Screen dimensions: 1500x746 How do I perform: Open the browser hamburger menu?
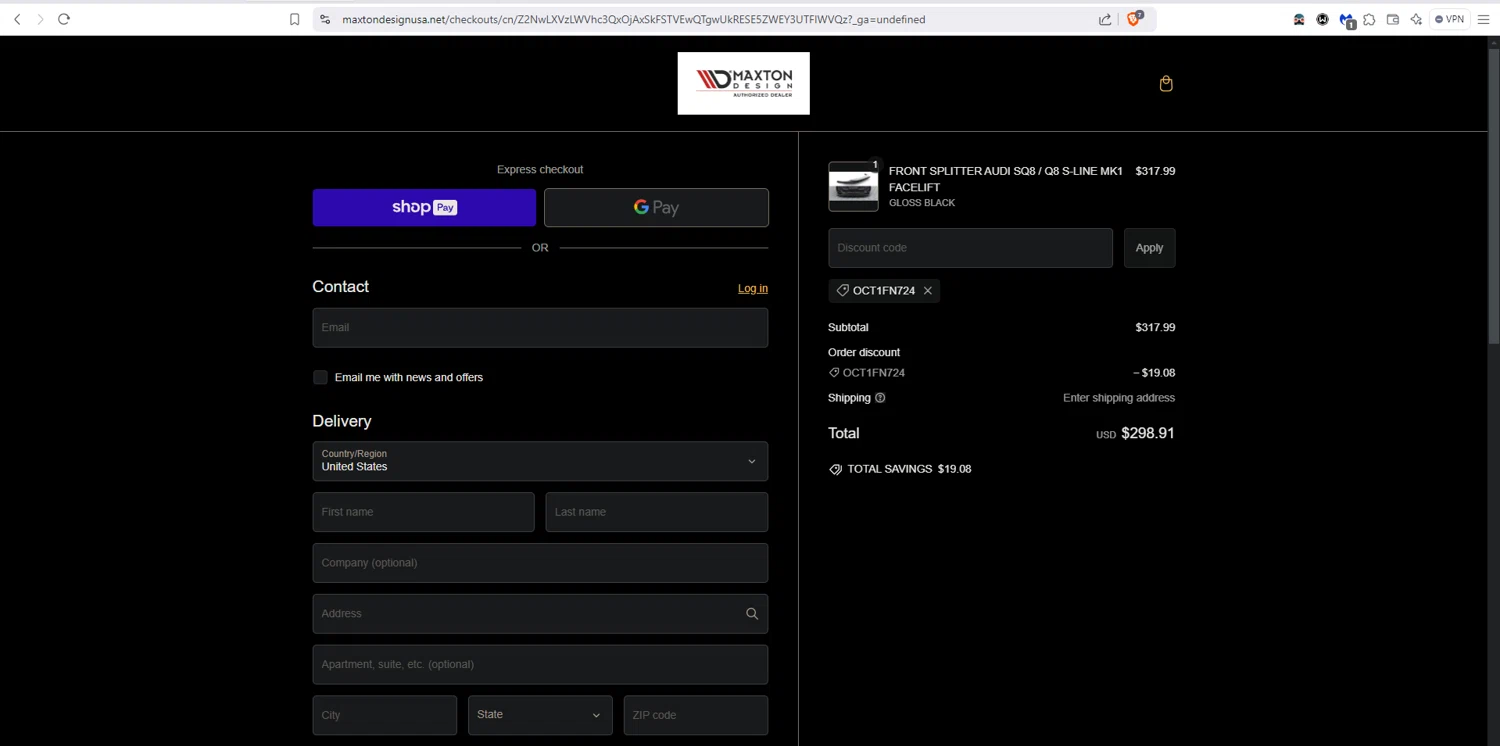[1484, 19]
